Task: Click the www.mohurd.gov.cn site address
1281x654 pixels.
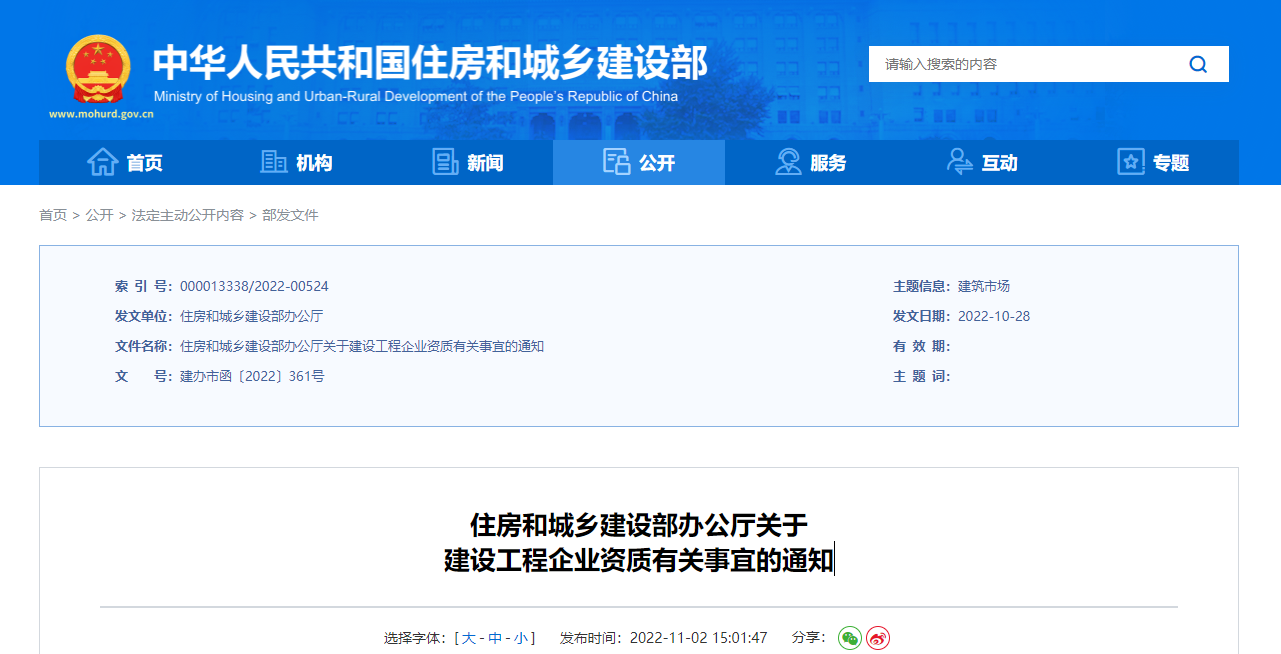Action: tap(101, 114)
